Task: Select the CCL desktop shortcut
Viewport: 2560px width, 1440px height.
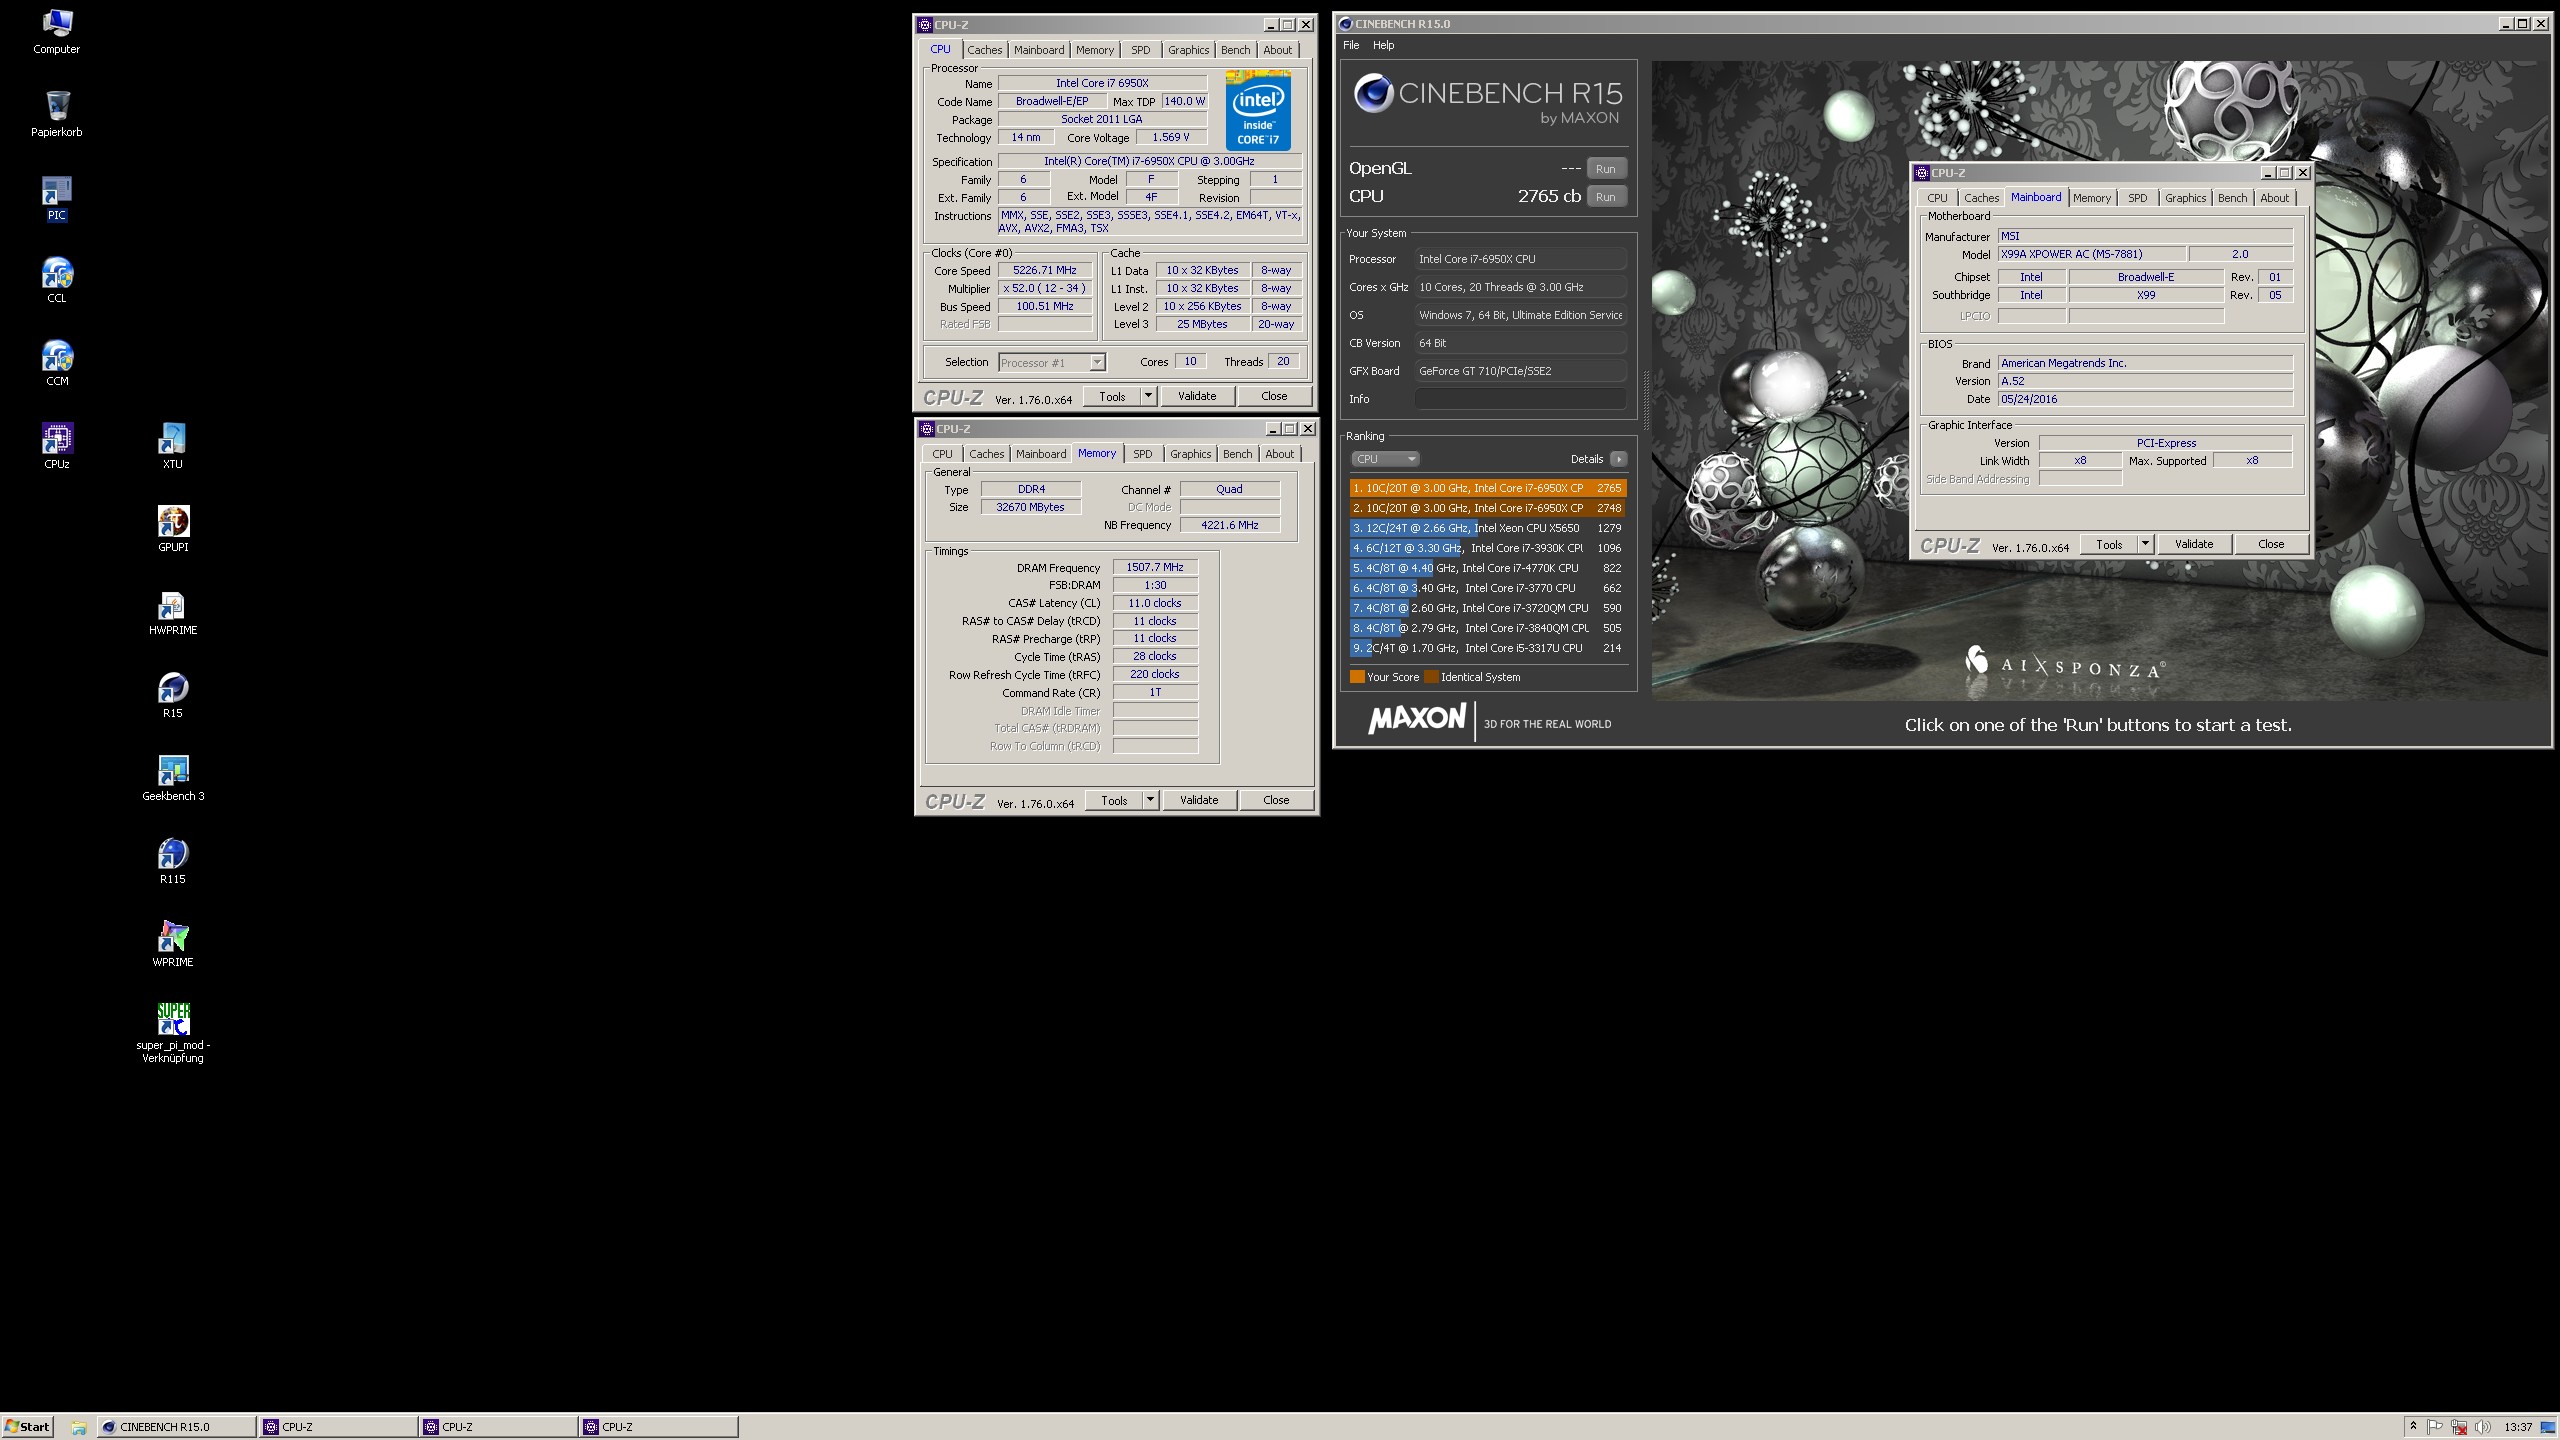Action: (x=57, y=280)
